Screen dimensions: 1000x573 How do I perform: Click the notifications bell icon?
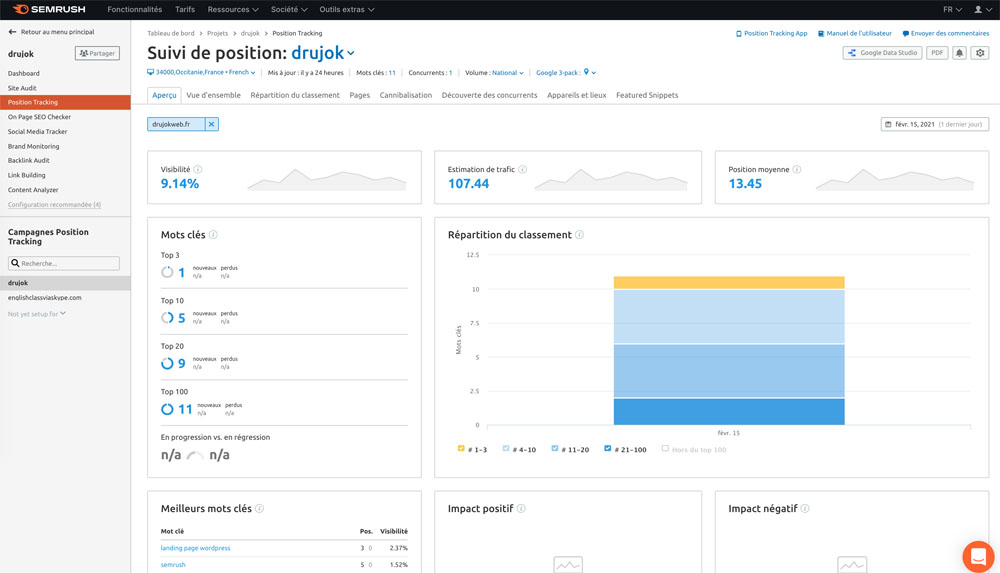coord(959,53)
